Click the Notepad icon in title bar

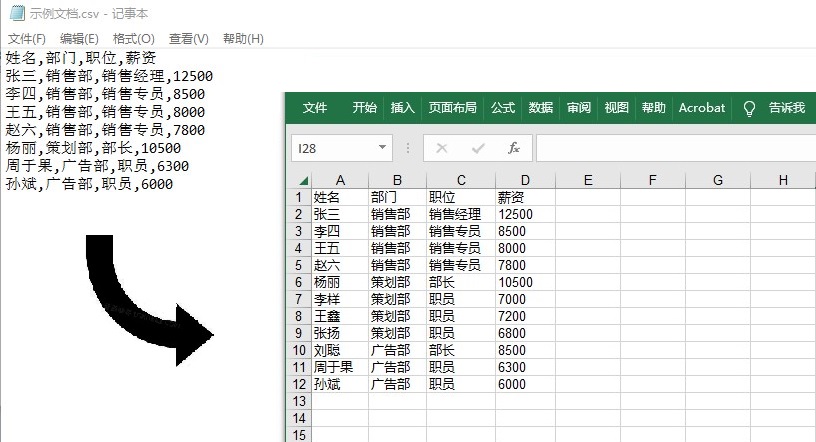[x=17, y=13]
